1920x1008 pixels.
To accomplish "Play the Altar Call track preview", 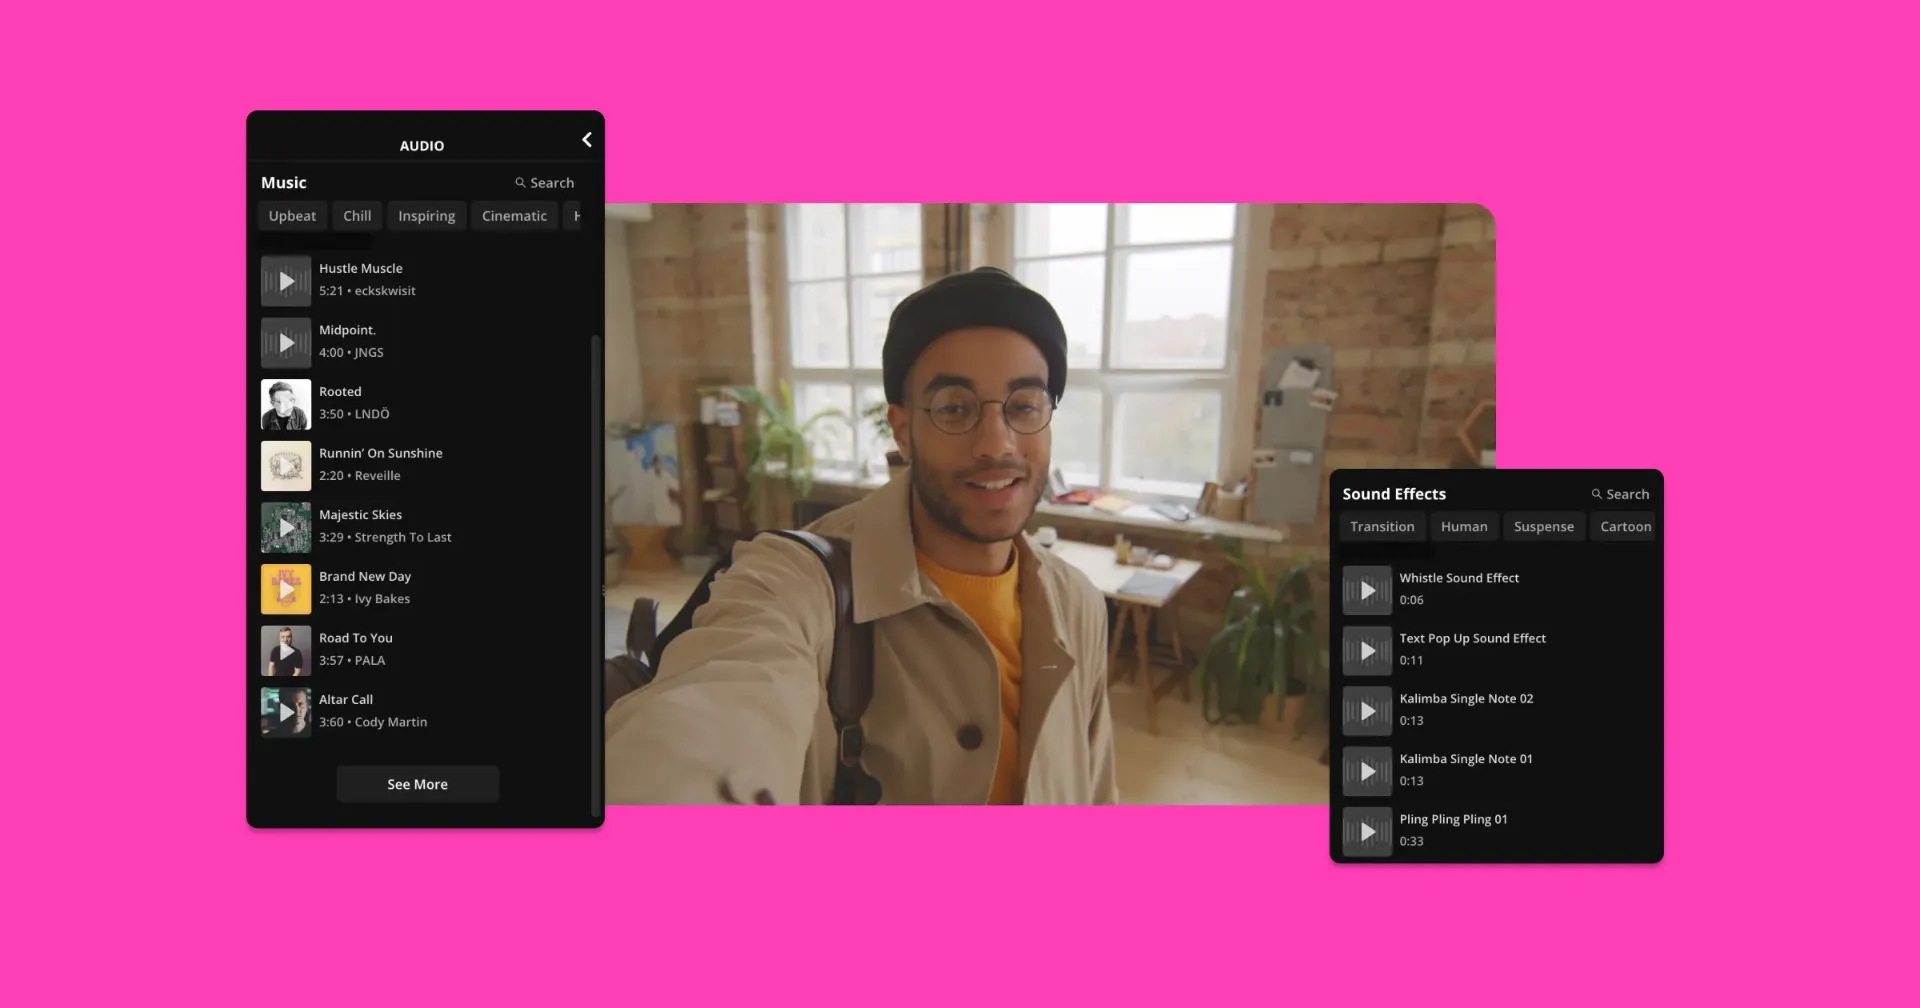I will [x=286, y=712].
